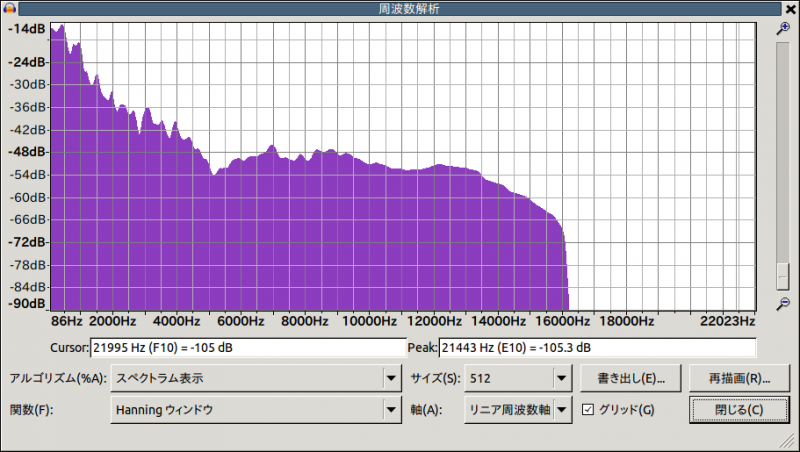Click the Audacity headphones icon in title bar
This screenshot has height=452, width=800.
tap(9, 8)
